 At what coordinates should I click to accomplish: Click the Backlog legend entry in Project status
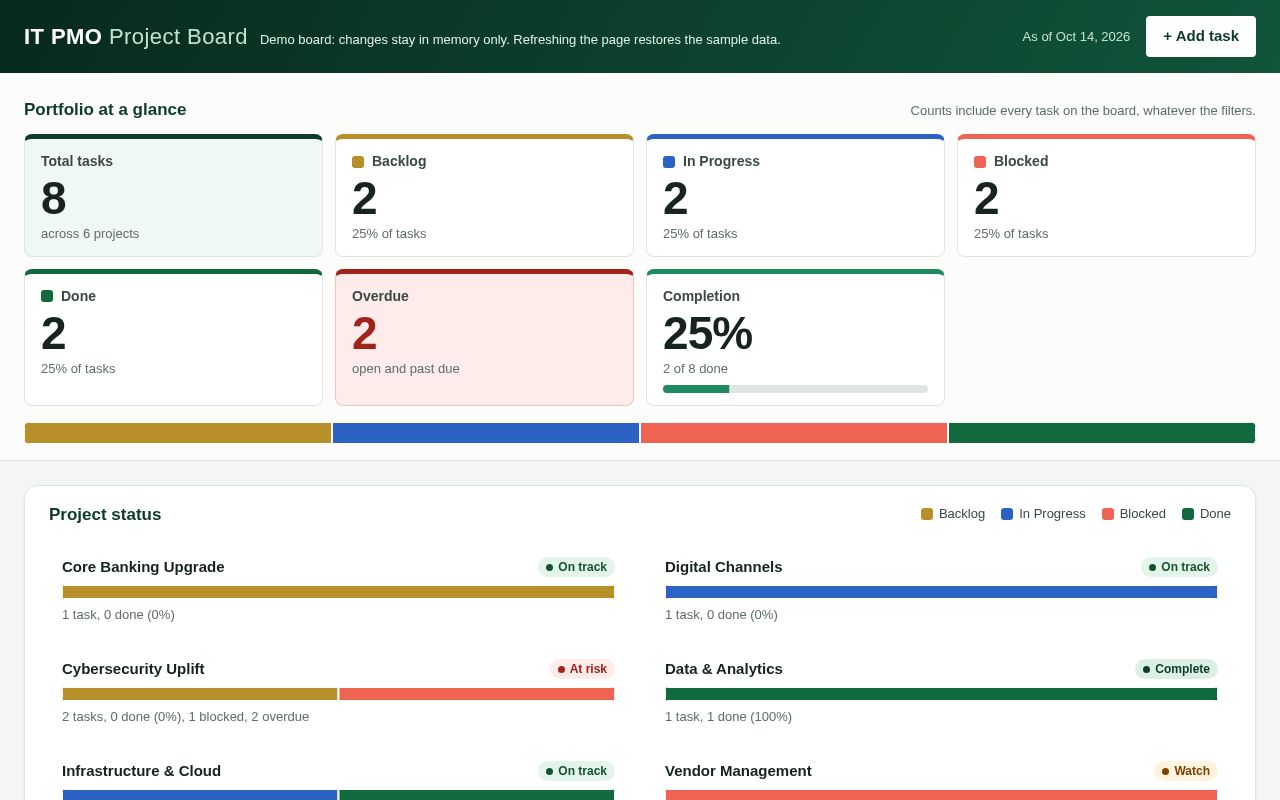[953, 514]
